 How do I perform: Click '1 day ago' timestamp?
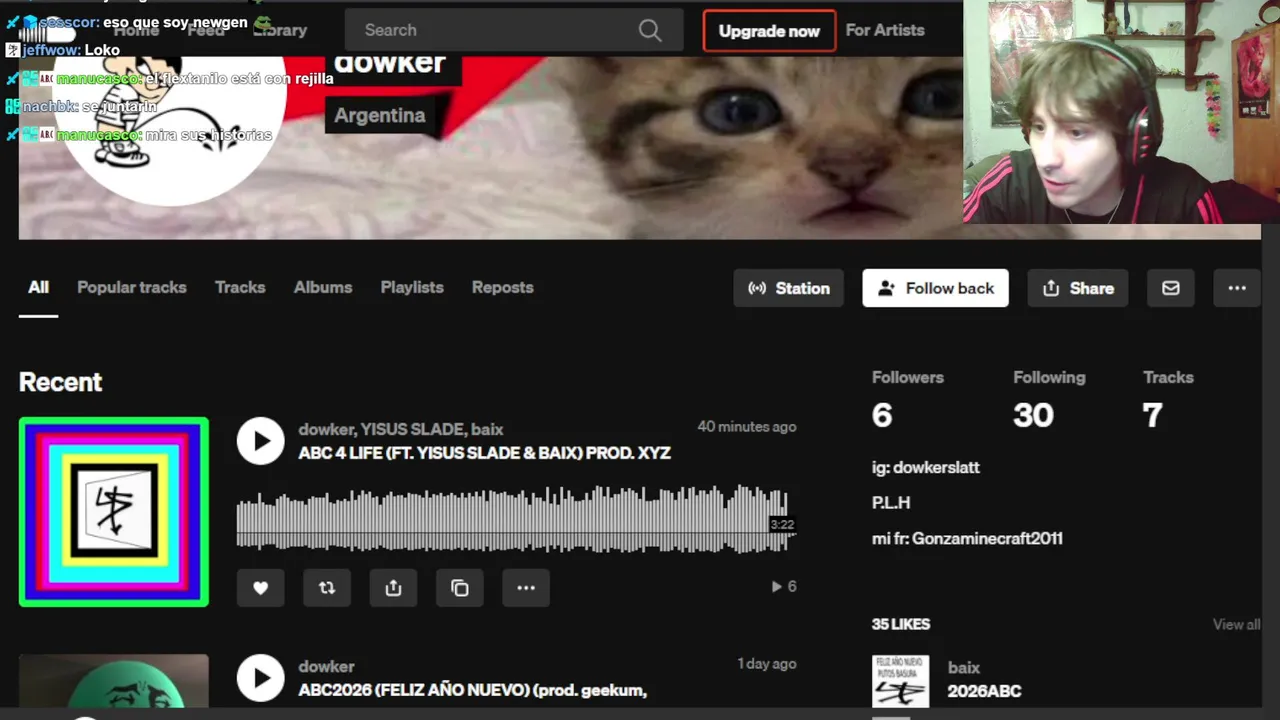point(767,664)
